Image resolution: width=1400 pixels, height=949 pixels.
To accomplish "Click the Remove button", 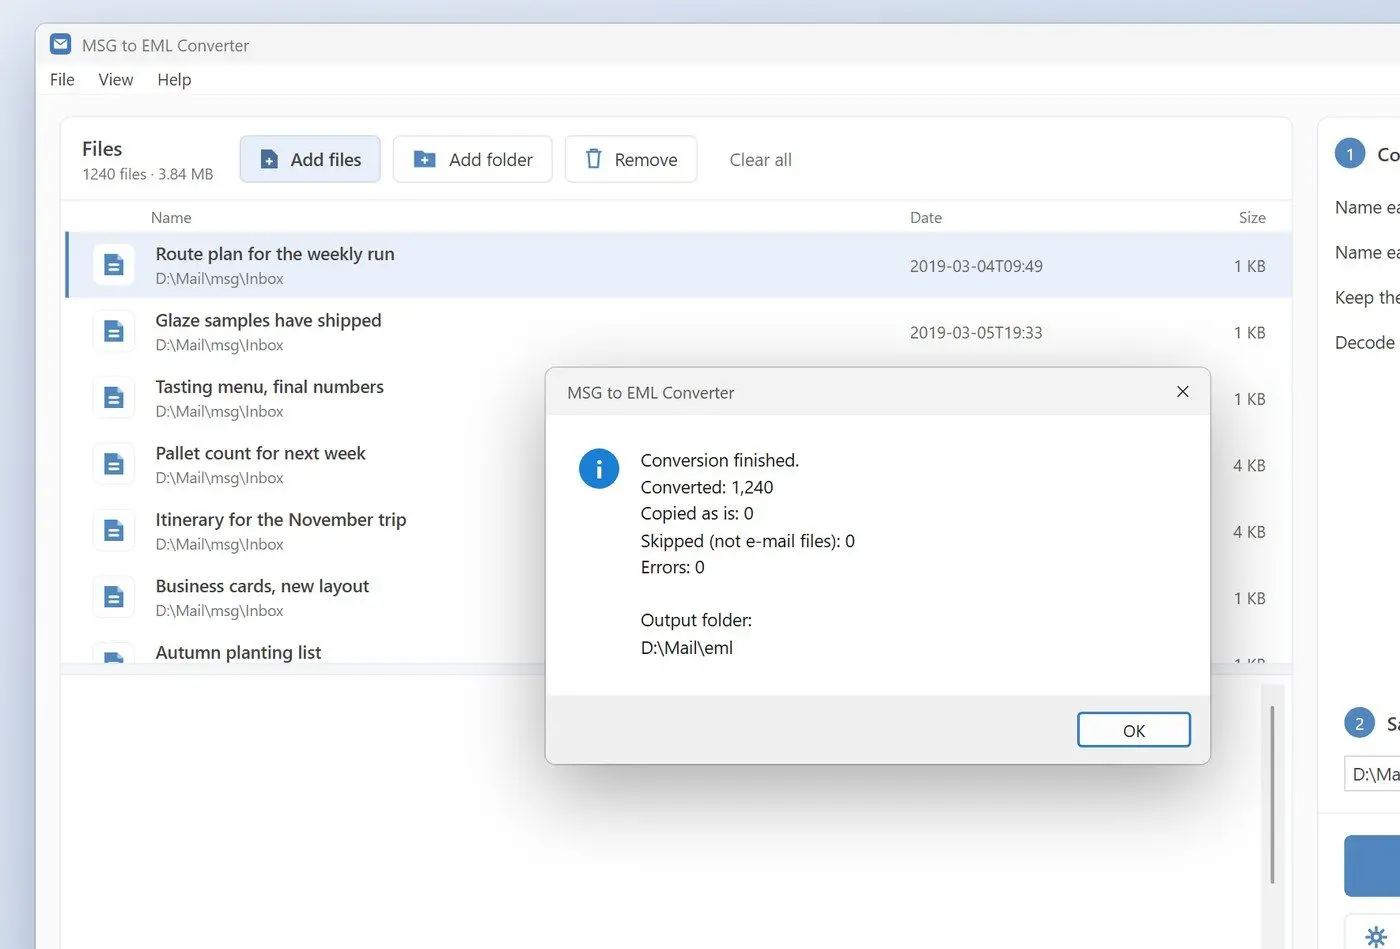I will click(x=631, y=159).
